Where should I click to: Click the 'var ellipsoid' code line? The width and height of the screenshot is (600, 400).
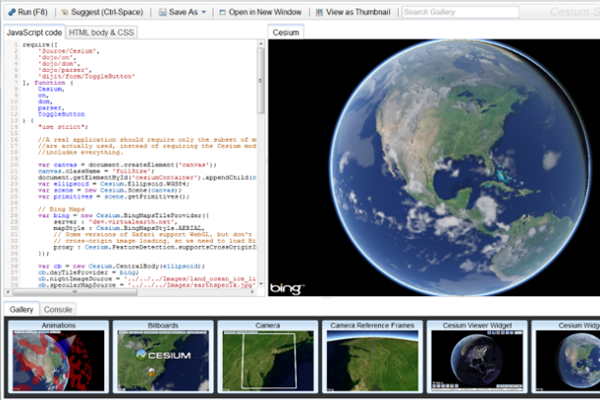click(x=113, y=184)
